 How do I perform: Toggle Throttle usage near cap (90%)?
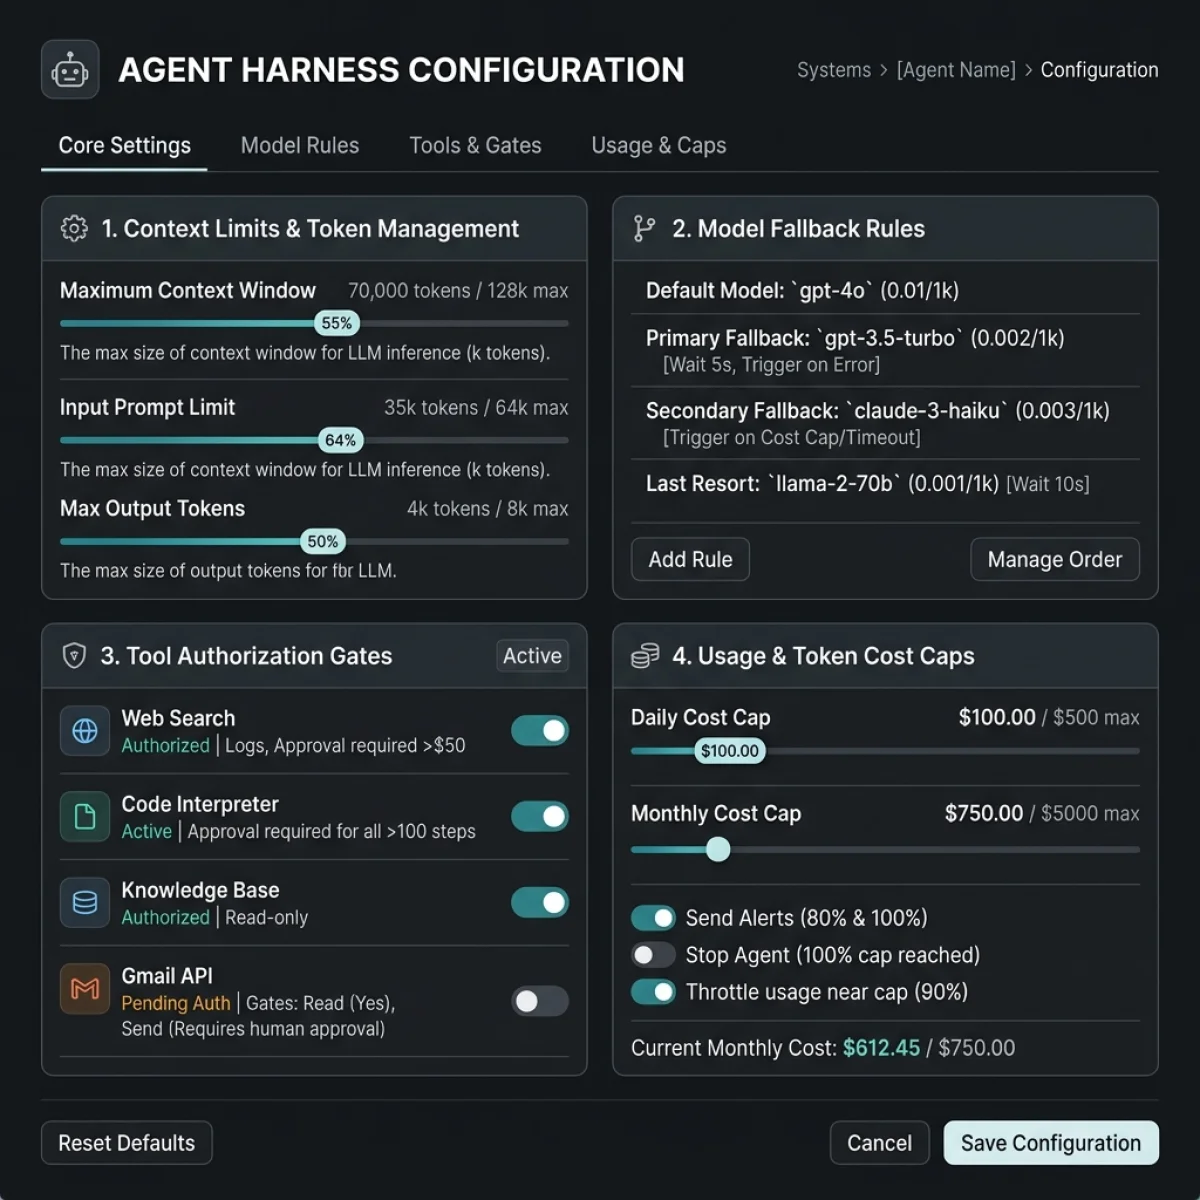coord(653,992)
